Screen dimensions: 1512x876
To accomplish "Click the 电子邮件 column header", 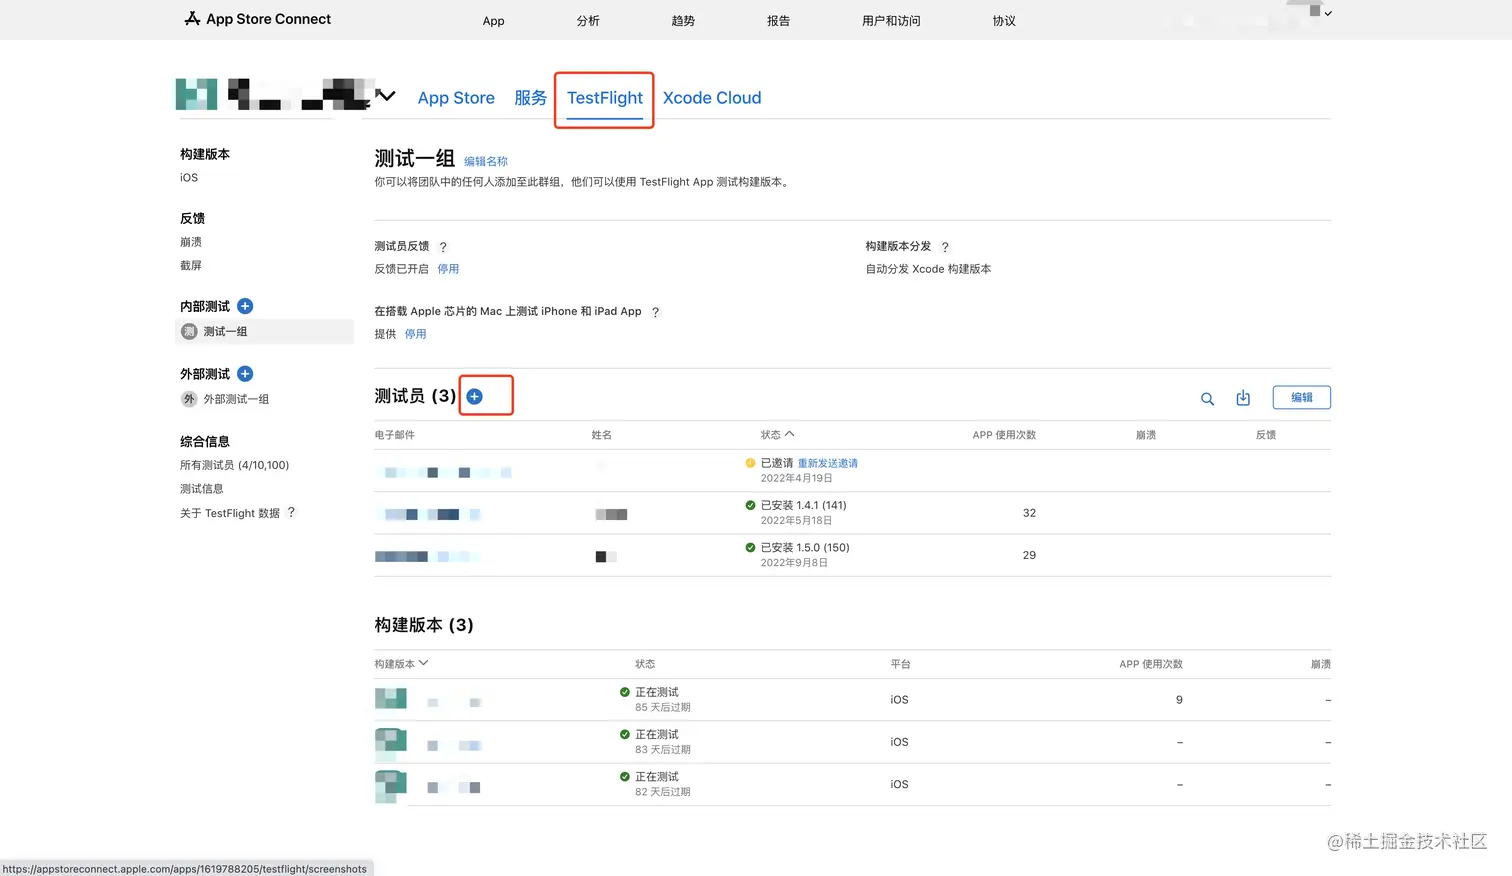I will click(395, 435).
